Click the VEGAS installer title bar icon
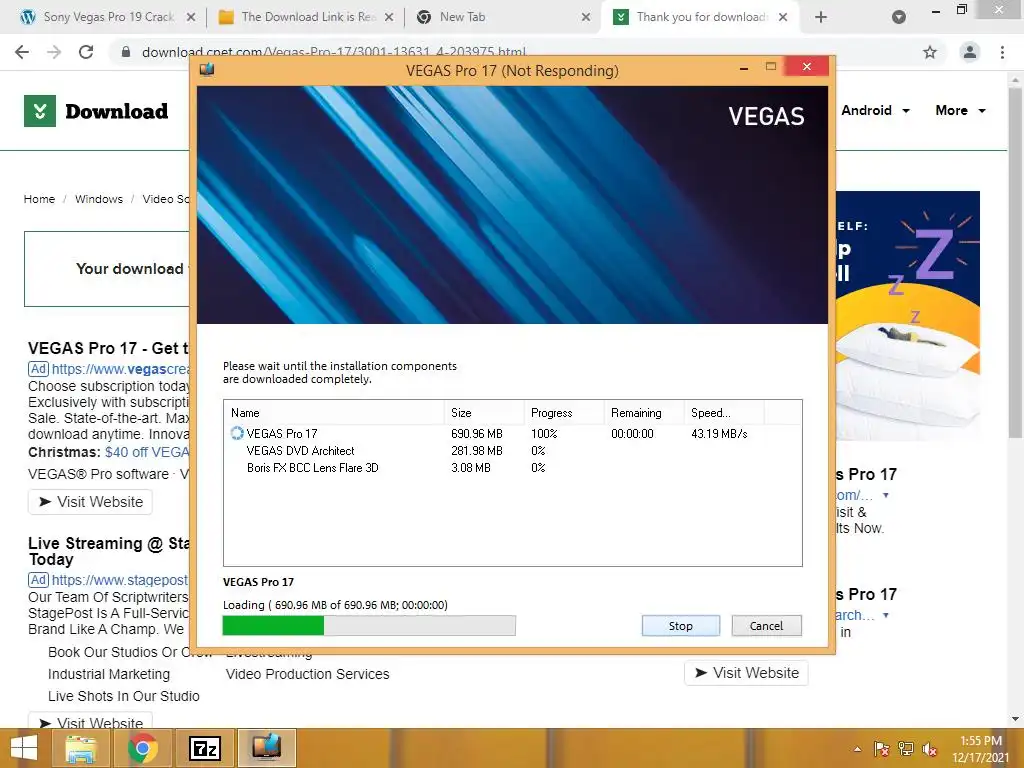This screenshot has height=768, width=1024. (207, 69)
